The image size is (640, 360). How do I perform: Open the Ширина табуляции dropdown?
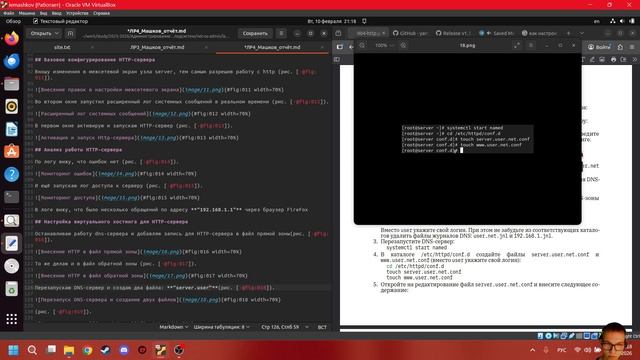point(222,327)
